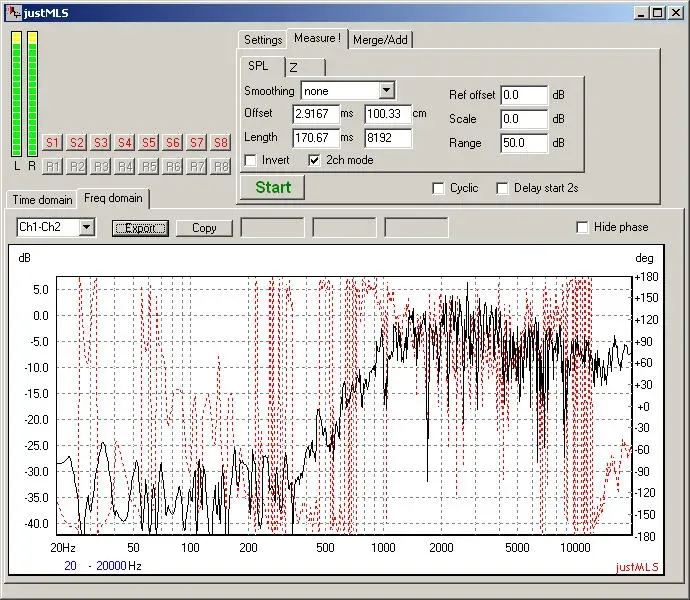Click the right (R) input level meter

32,94
